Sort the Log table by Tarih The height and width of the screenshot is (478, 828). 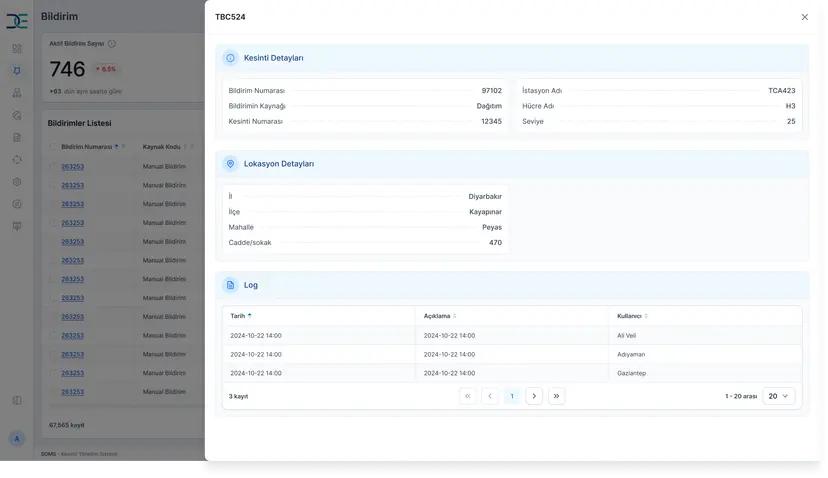coord(250,316)
